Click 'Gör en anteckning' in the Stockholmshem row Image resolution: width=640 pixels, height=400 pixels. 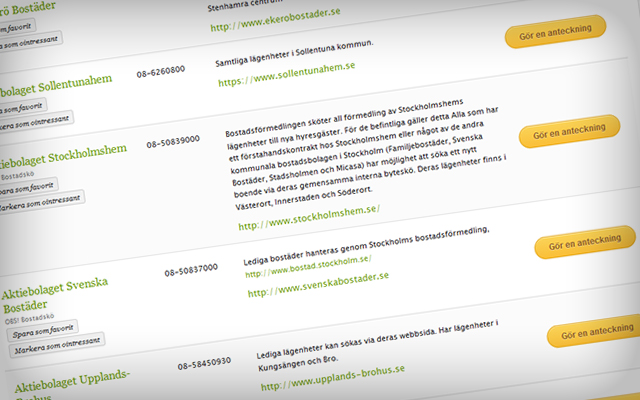coord(569,131)
